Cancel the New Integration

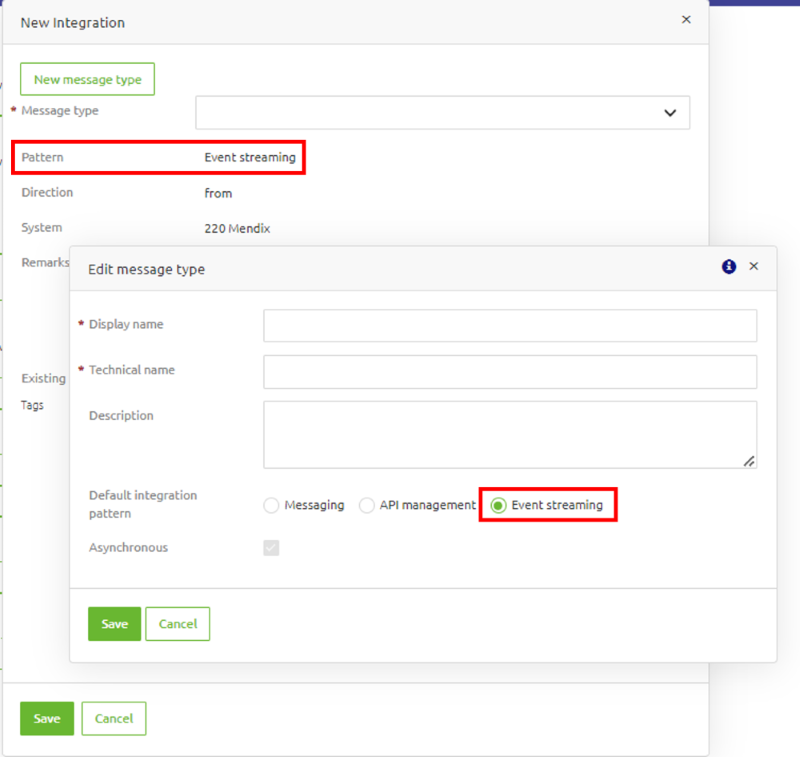coord(113,718)
